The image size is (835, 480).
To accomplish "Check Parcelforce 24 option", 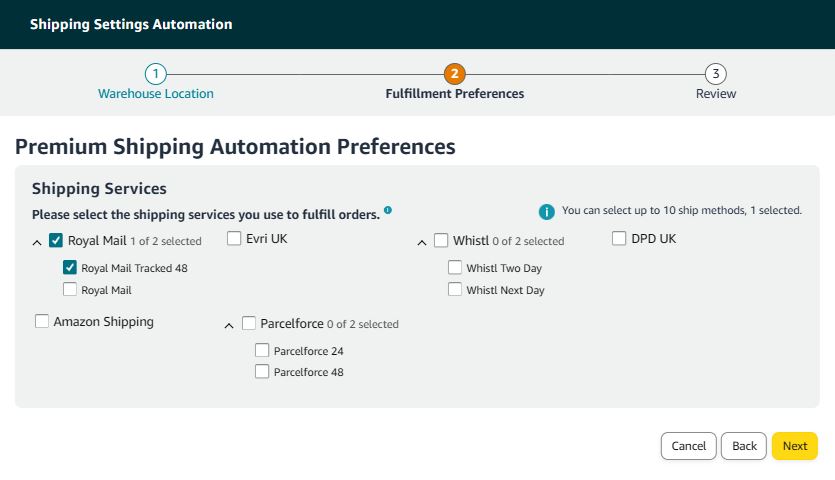I will click(262, 350).
